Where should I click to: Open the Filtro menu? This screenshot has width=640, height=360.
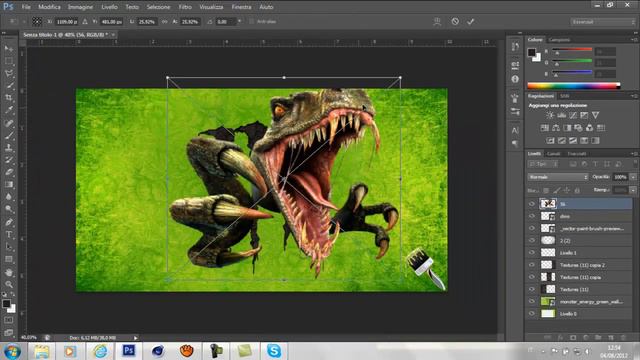185,7
